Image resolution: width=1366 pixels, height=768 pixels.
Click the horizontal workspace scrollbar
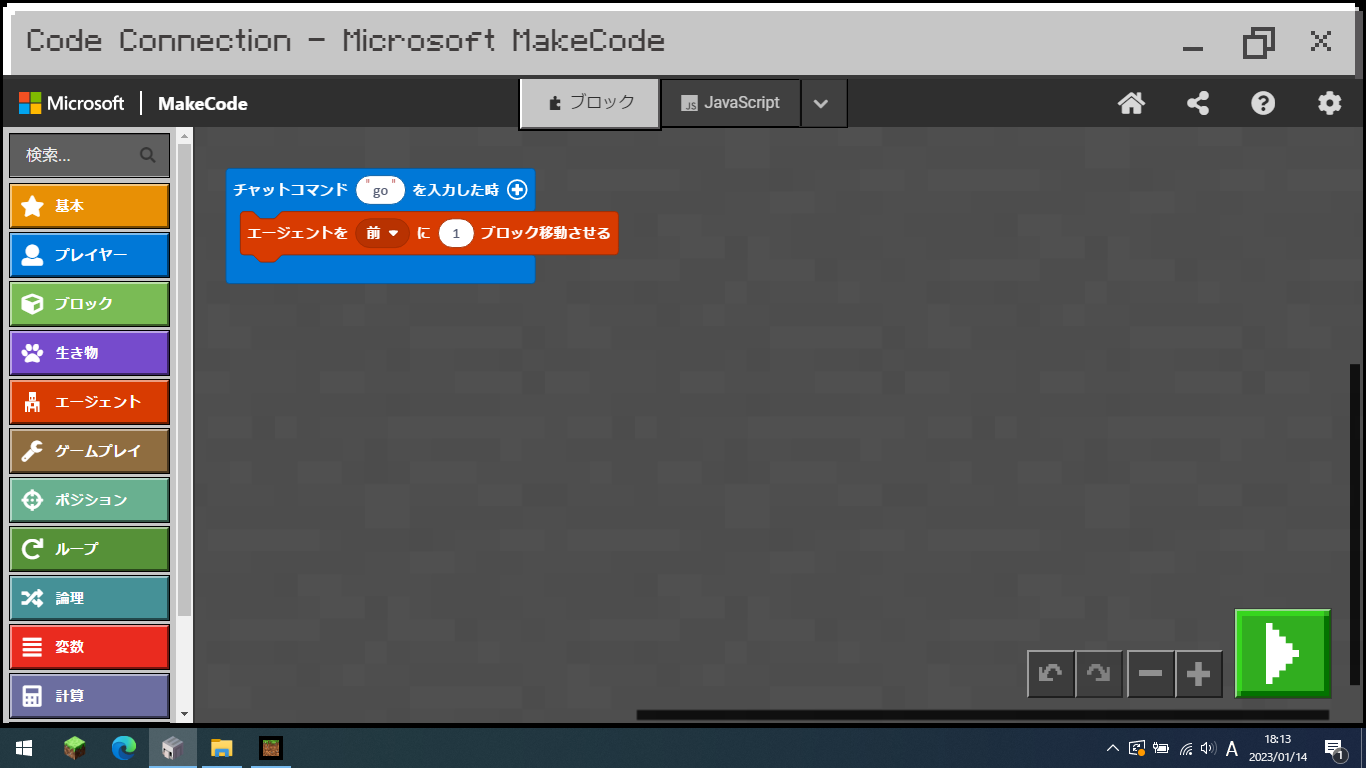[x=982, y=715]
